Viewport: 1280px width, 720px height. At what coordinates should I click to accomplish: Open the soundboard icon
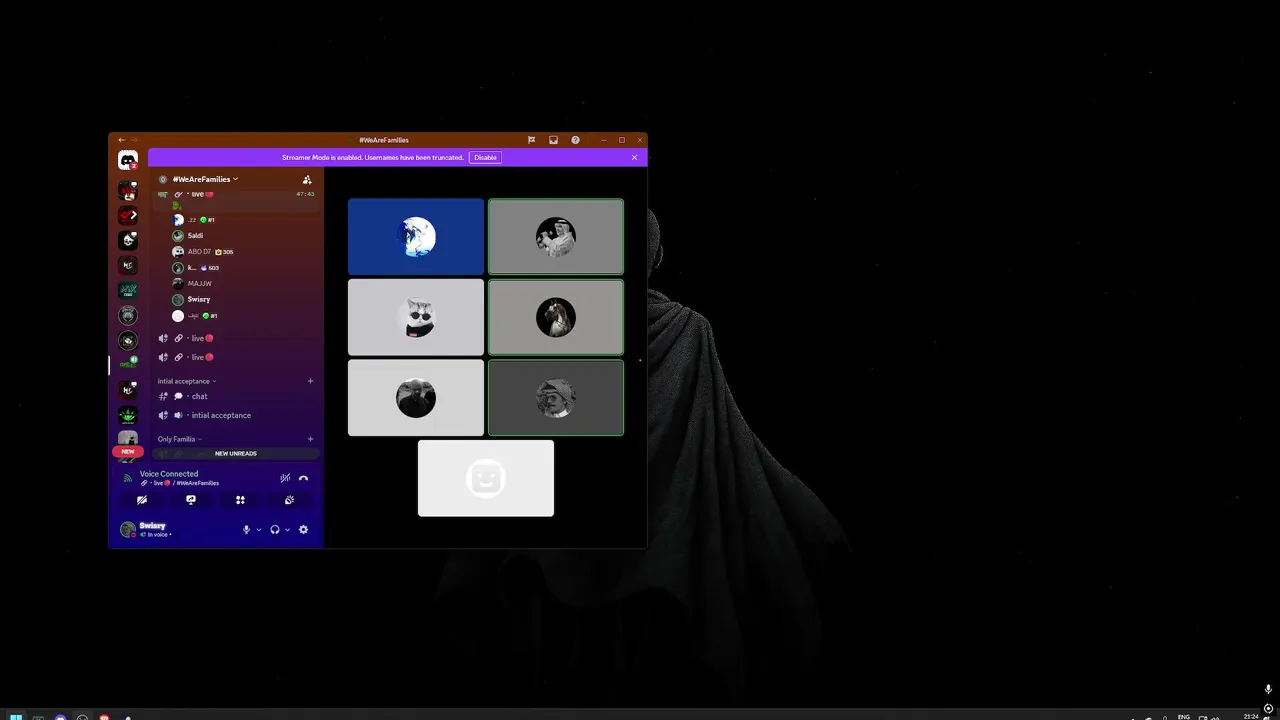click(289, 500)
